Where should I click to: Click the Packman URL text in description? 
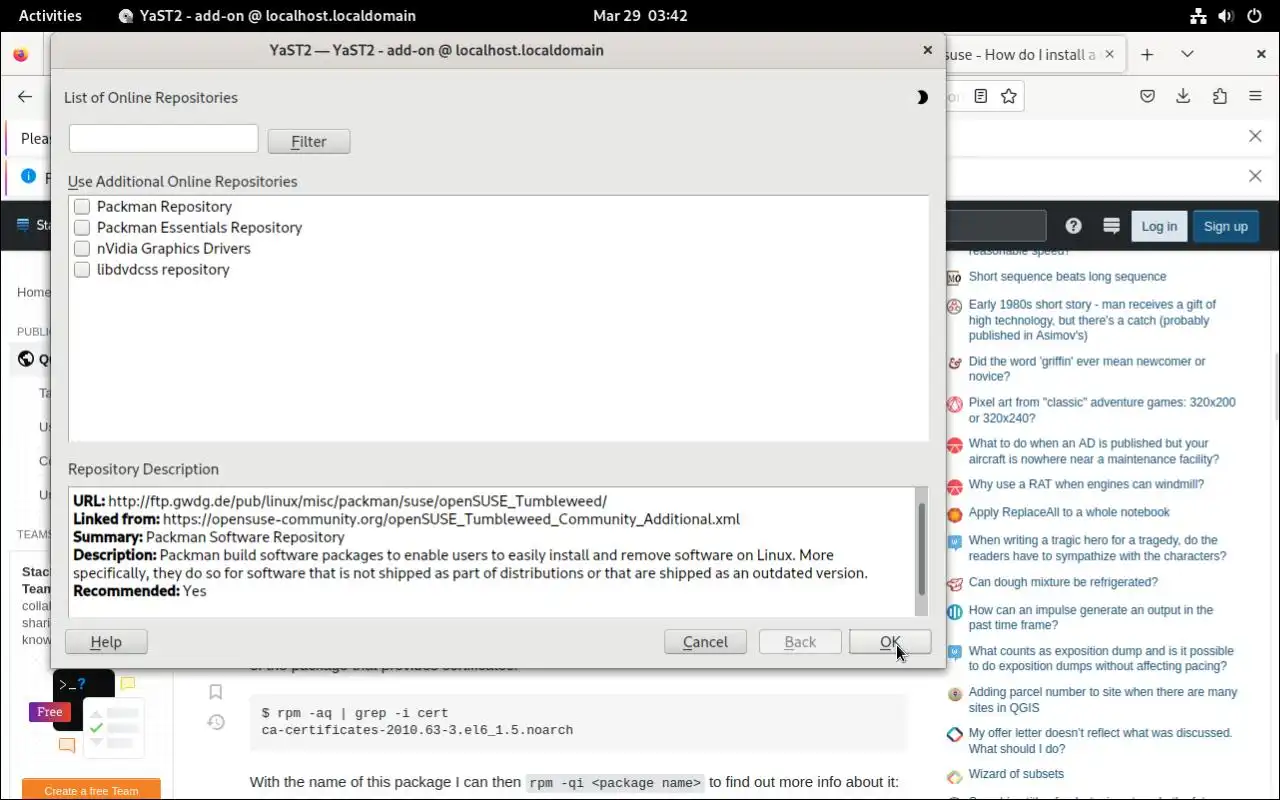[x=357, y=501]
